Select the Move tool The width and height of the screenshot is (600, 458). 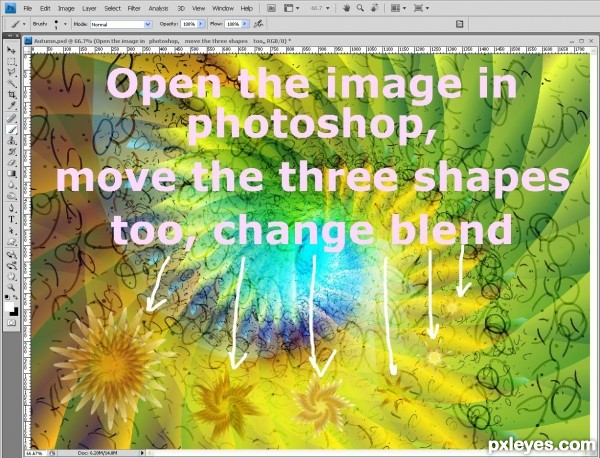(11, 50)
